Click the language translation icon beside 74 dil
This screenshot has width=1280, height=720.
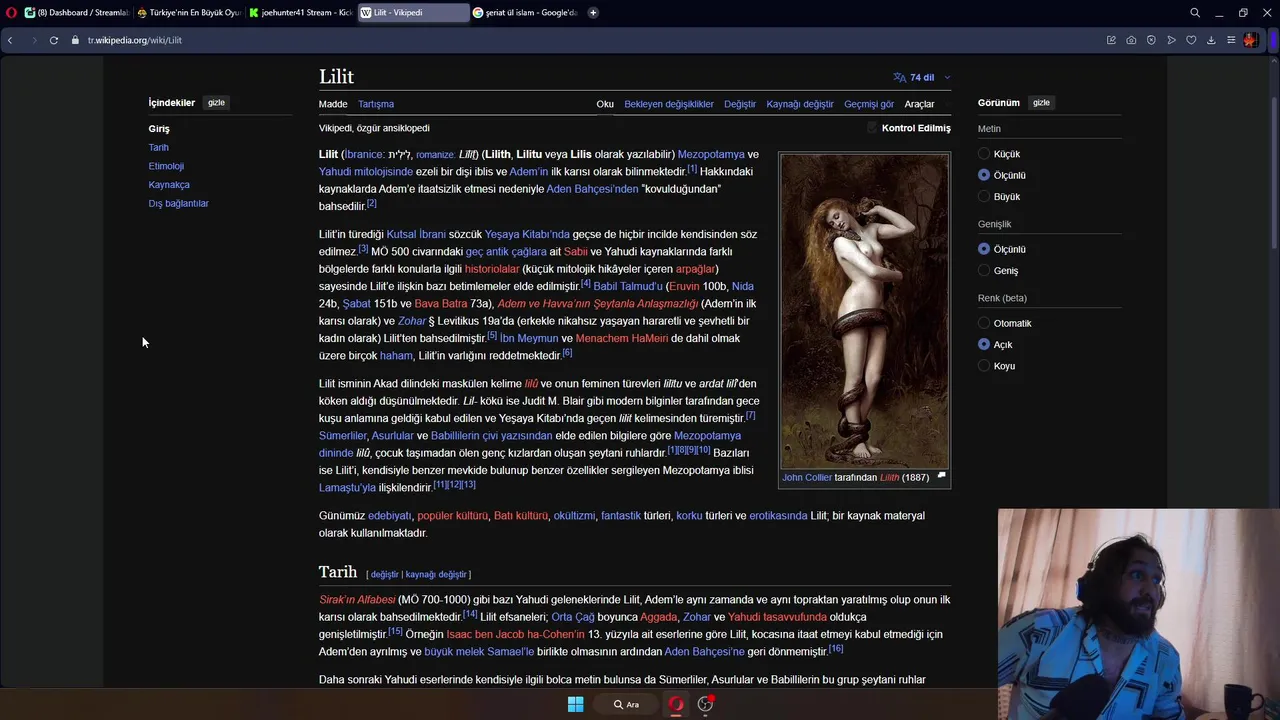click(x=899, y=77)
